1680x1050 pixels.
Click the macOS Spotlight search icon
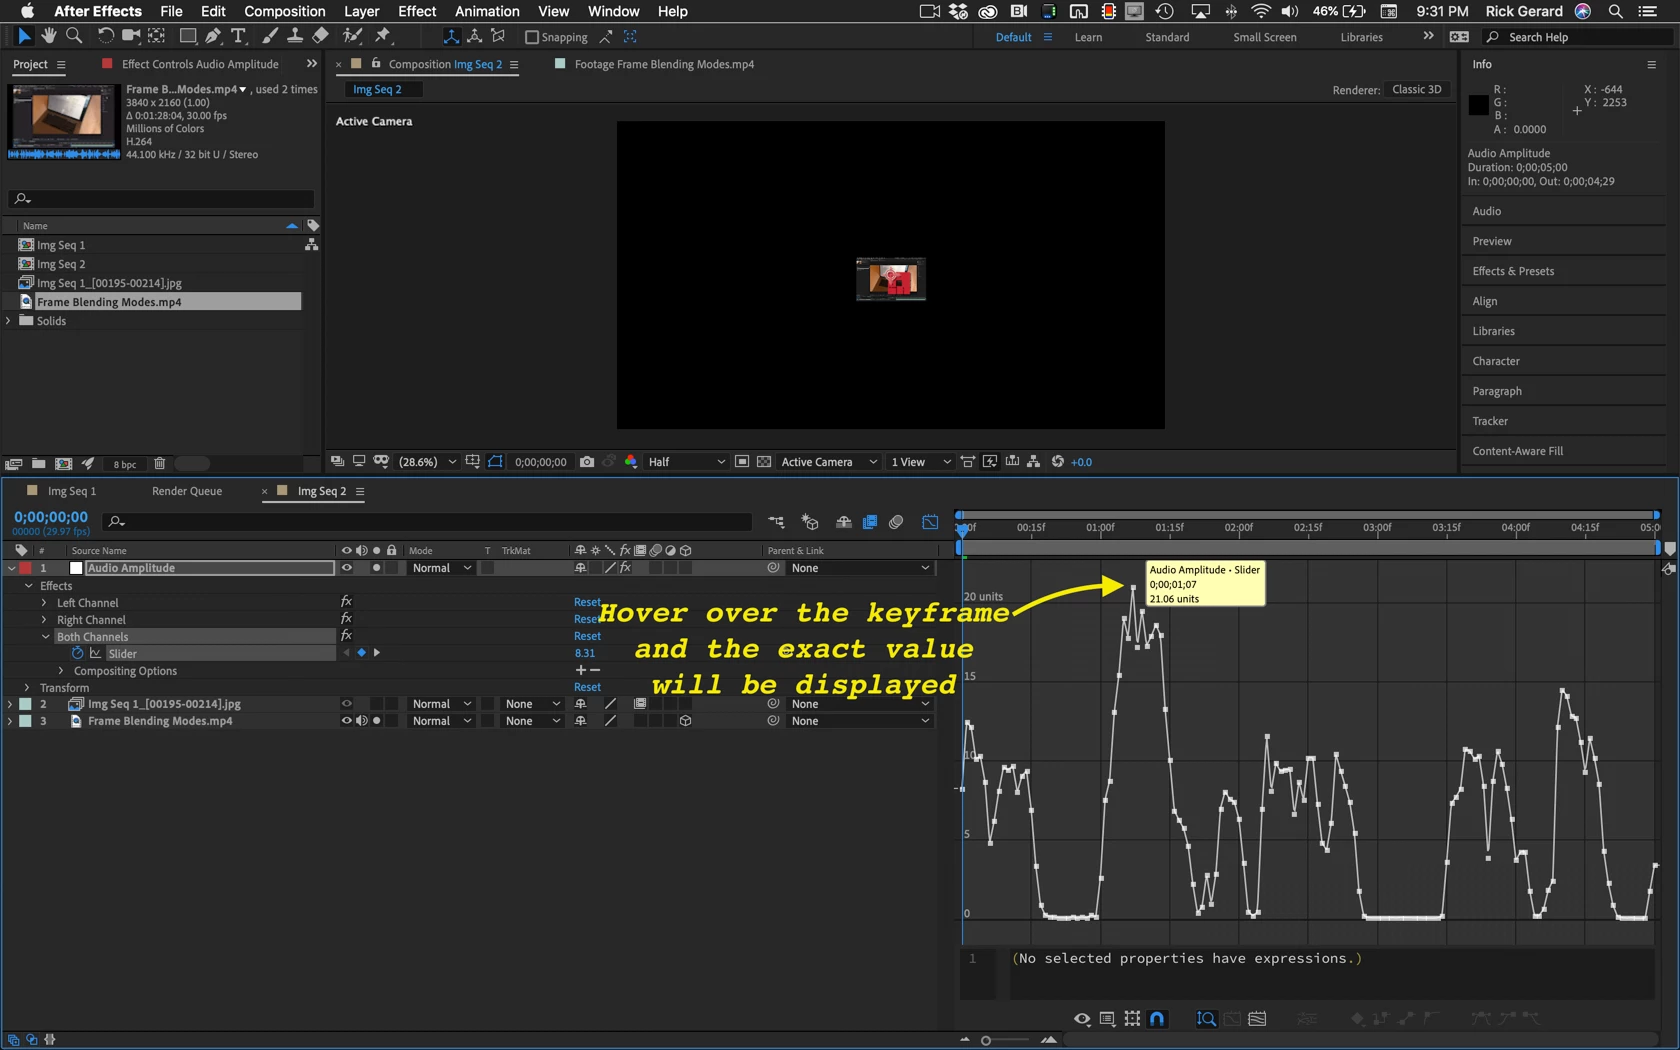point(1615,11)
